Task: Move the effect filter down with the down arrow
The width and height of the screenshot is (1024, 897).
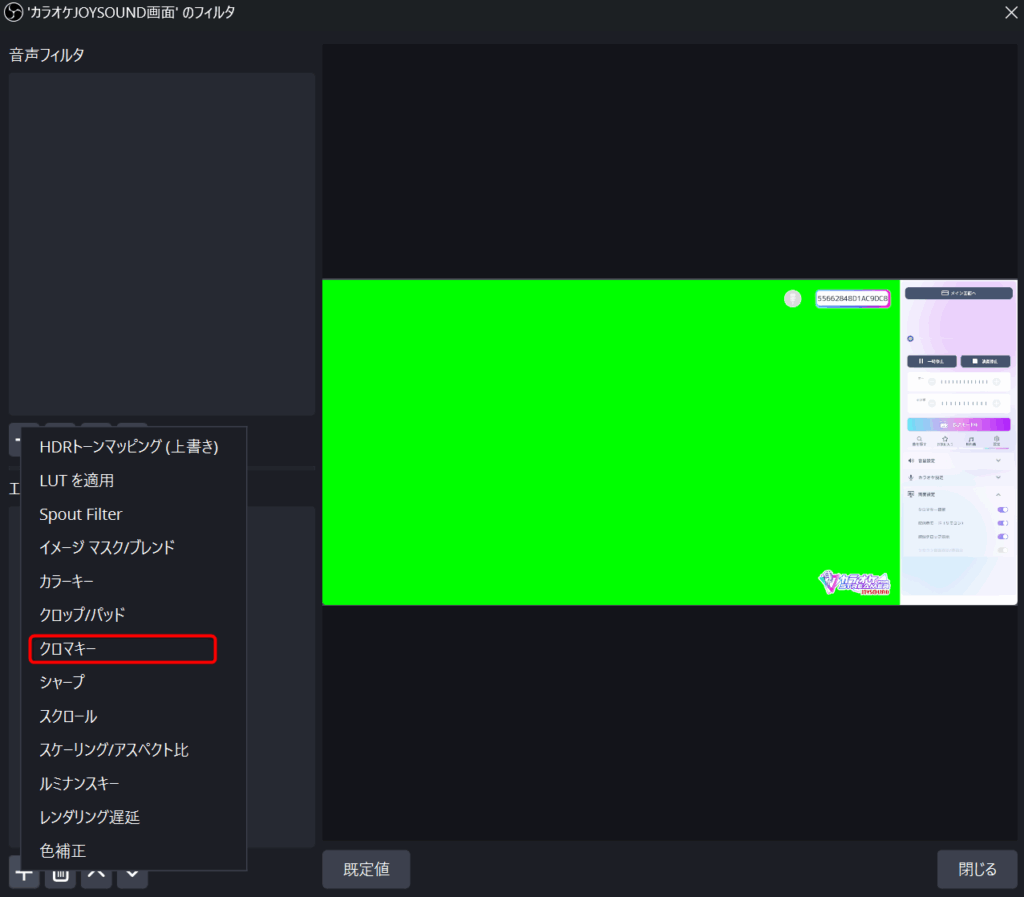Action: 132,873
